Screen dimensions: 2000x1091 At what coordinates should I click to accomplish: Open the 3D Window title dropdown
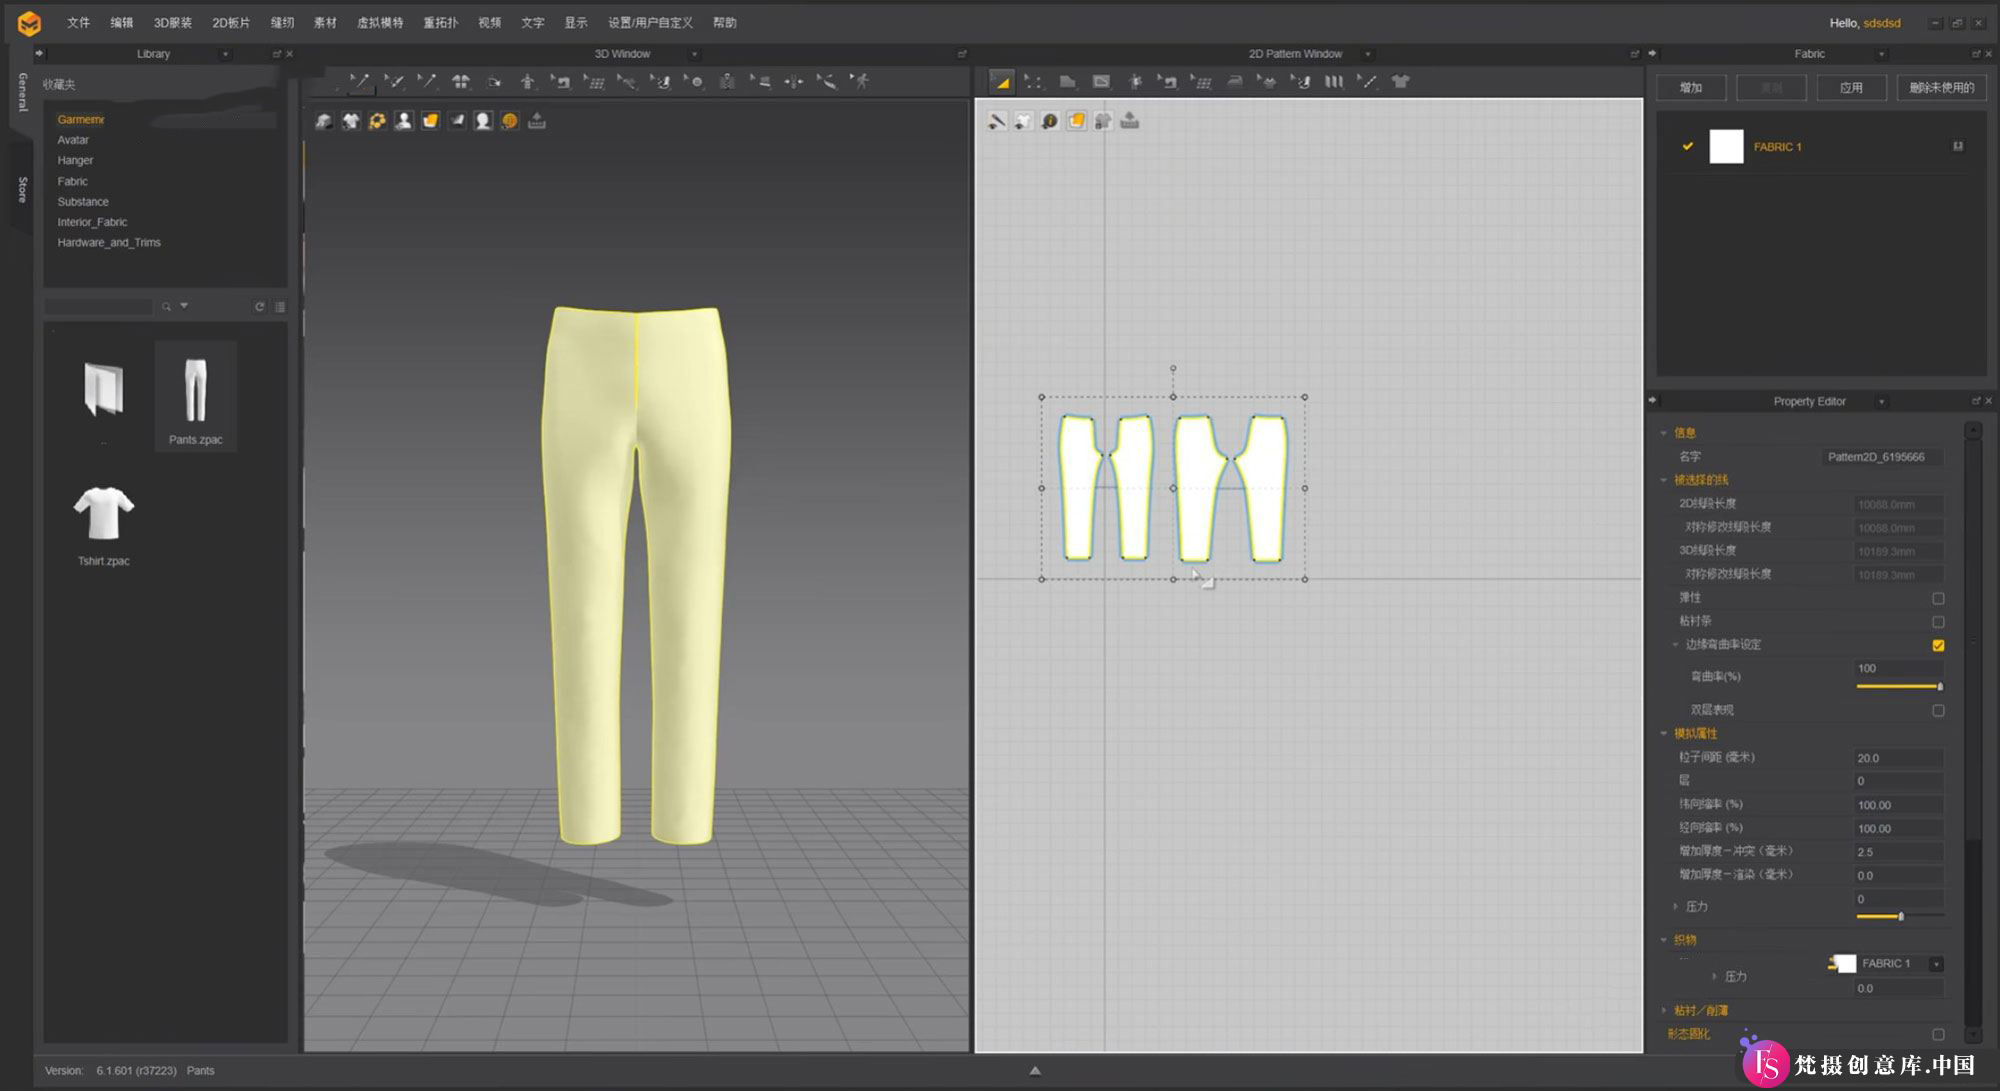pyautogui.click(x=694, y=54)
